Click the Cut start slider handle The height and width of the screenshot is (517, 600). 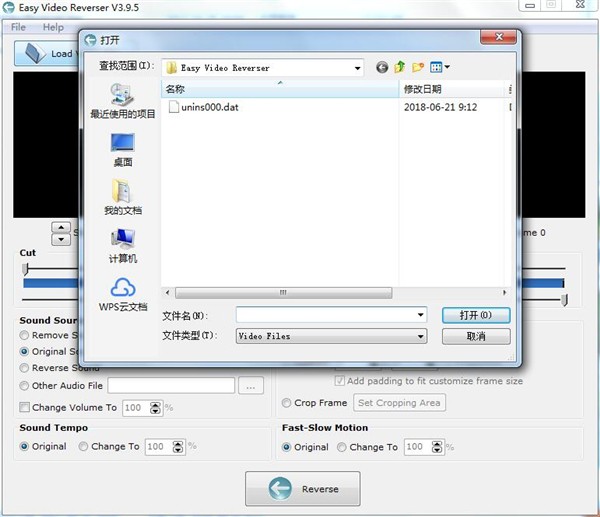(25, 269)
